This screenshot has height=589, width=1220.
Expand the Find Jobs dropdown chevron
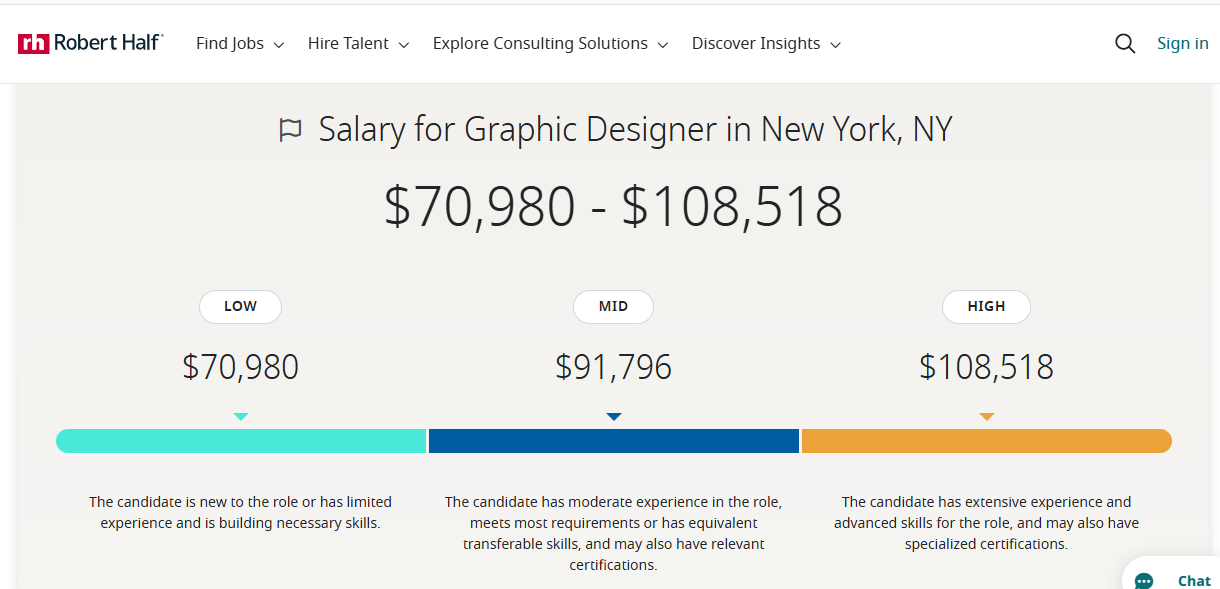pyautogui.click(x=279, y=44)
